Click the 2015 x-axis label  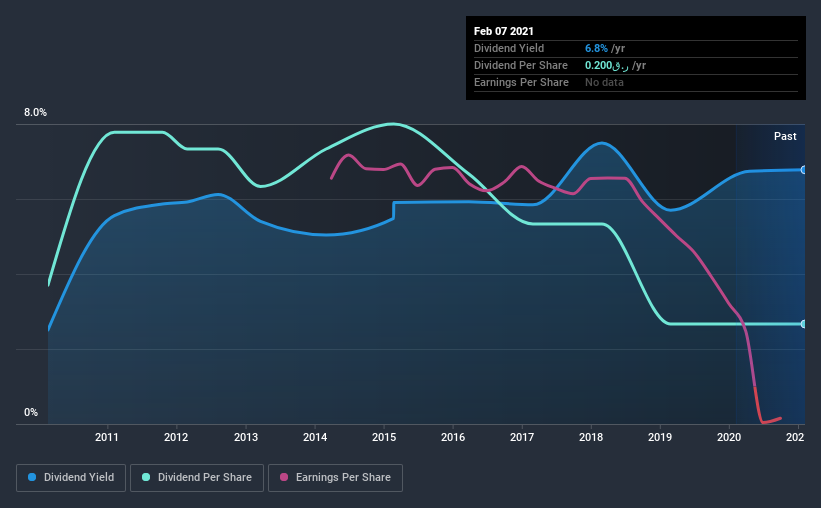click(384, 437)
